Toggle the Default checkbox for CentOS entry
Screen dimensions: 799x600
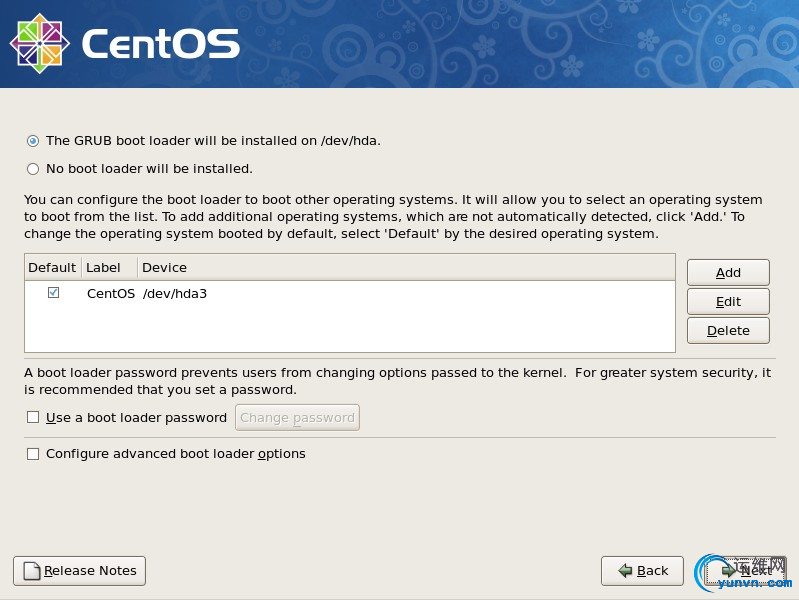[x=53, y=293]
